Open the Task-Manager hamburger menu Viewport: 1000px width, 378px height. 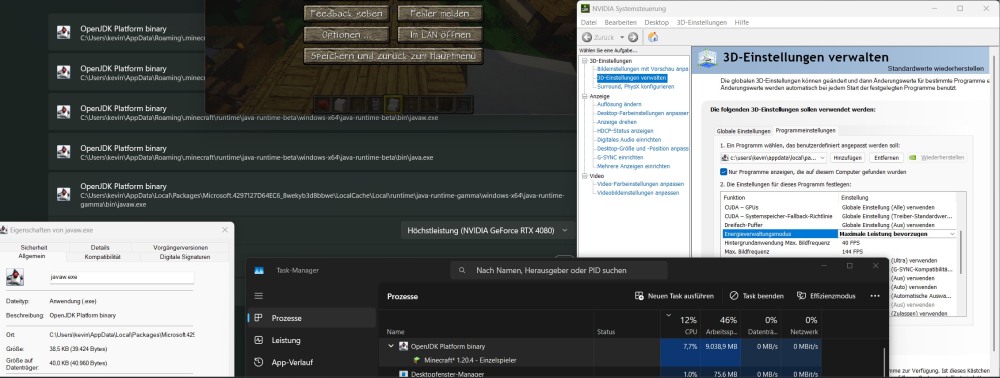[x=258, y=296]
